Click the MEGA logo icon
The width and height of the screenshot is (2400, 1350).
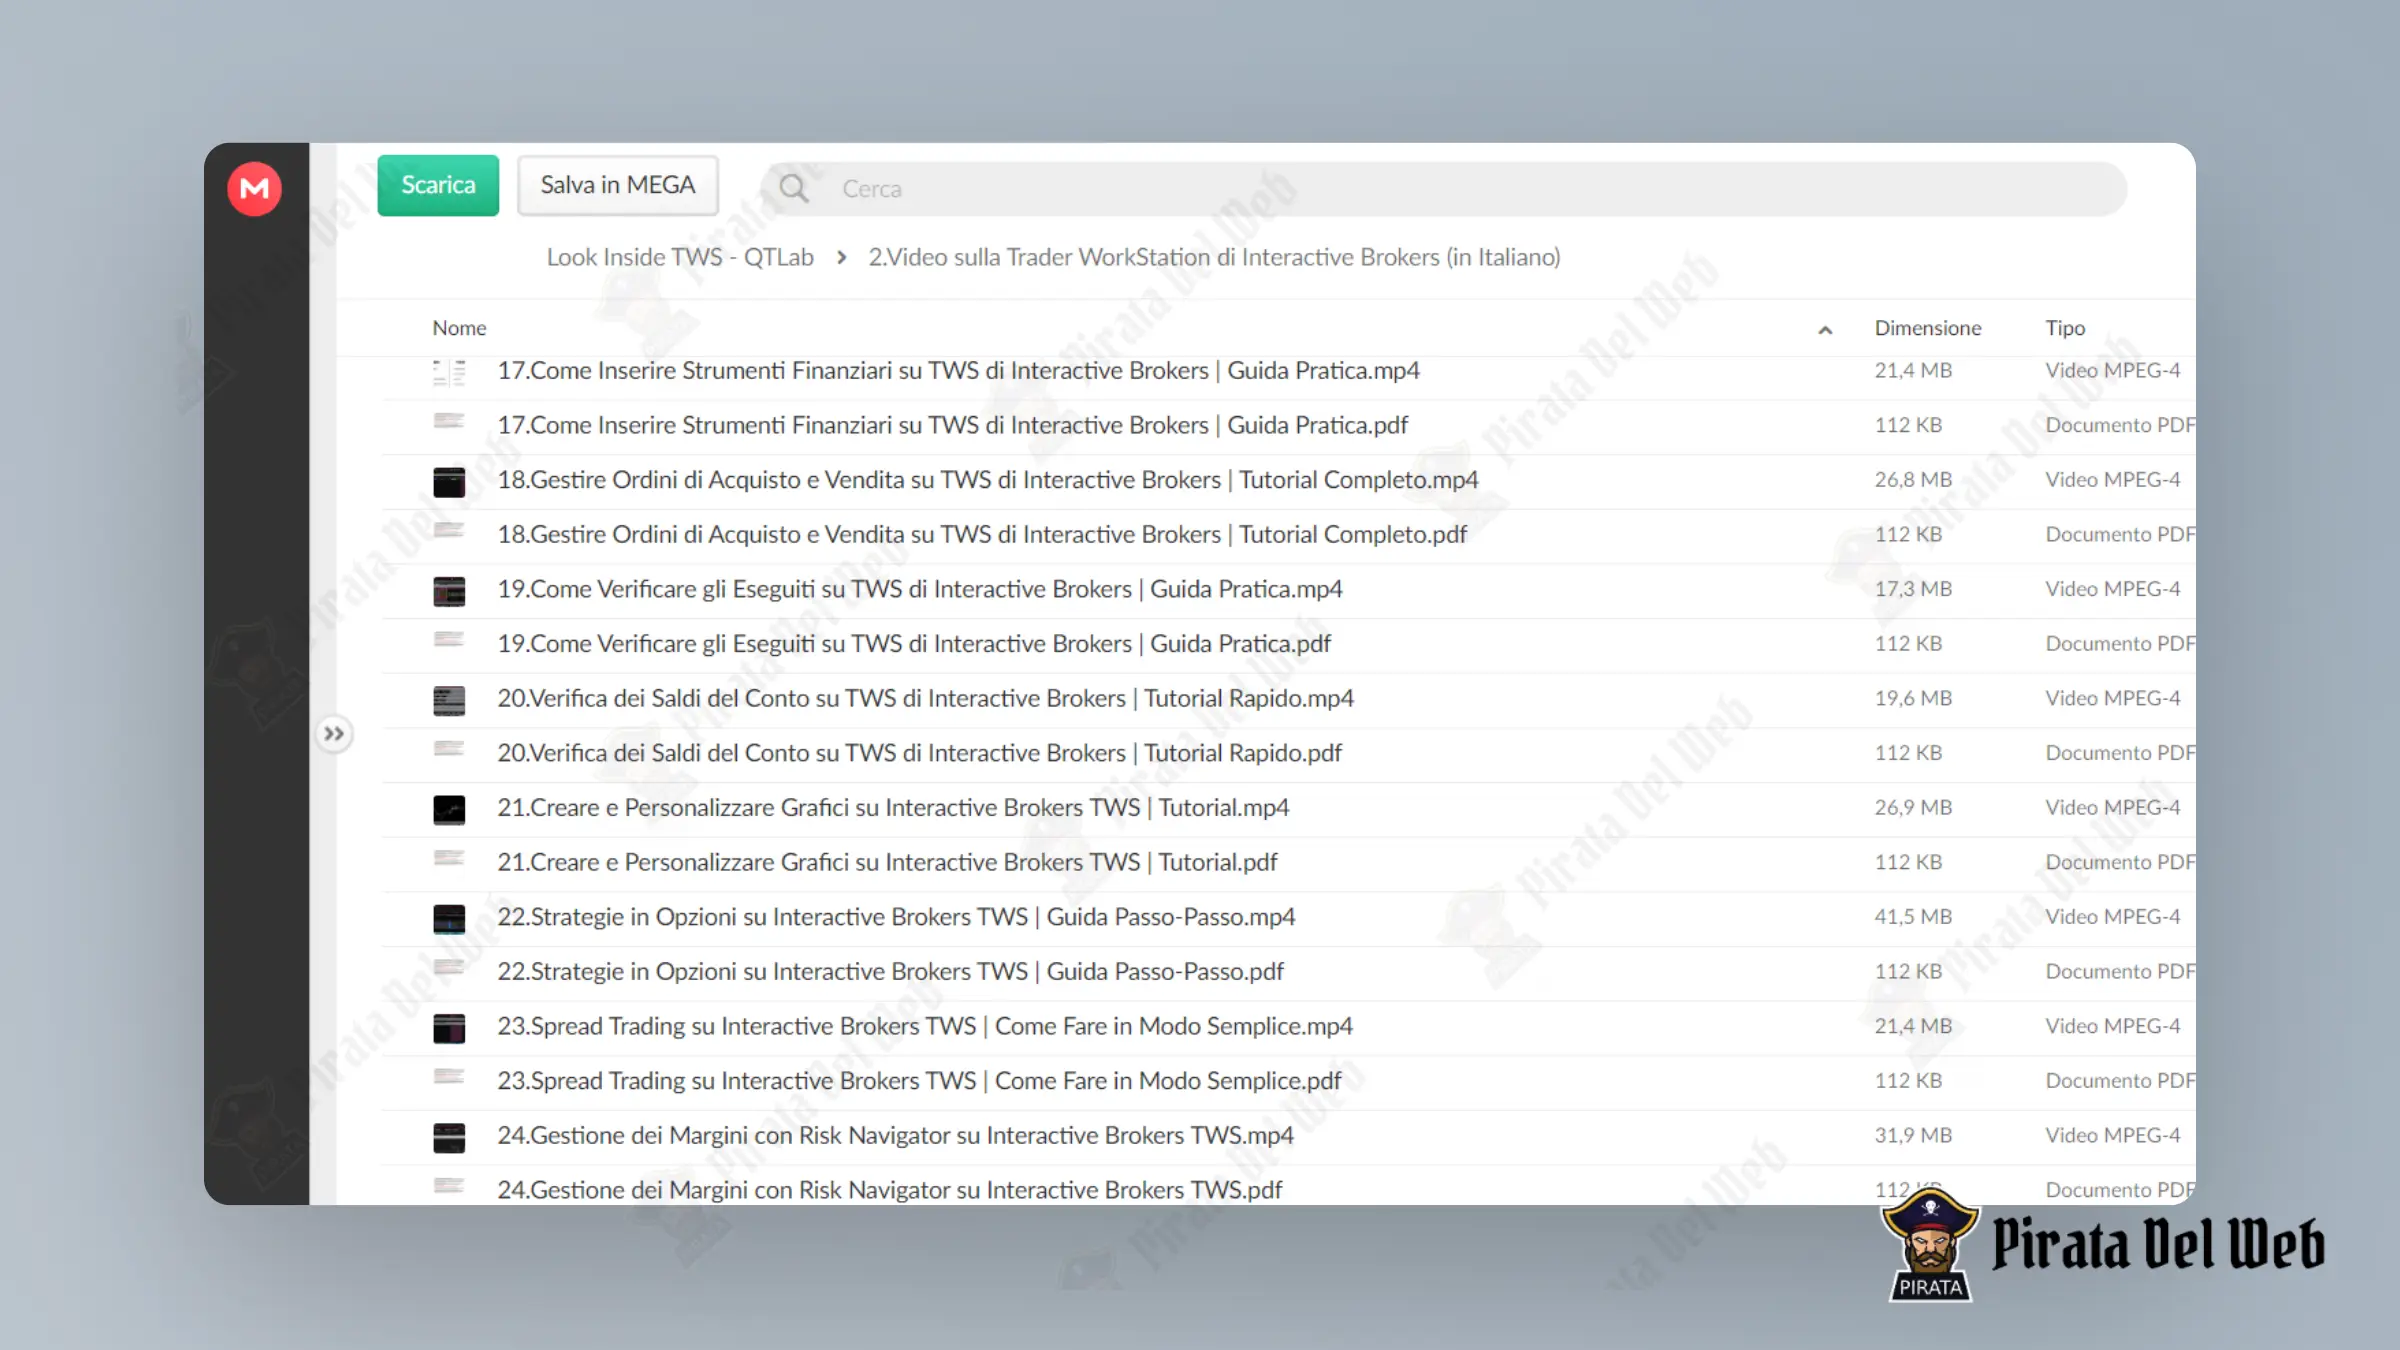pyautogui.click(x=254, y=188)
